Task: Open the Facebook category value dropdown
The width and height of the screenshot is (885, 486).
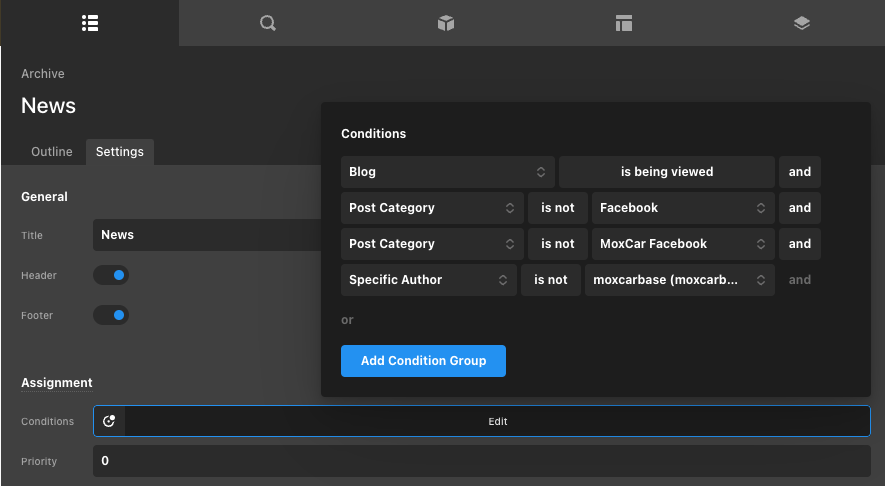Action: coord(682,208)
